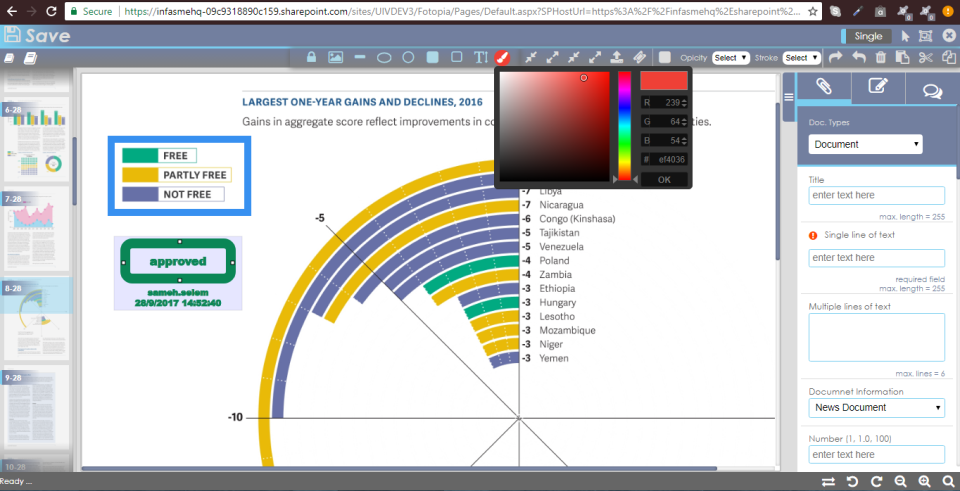Screen dimensions: 960x491
Task: Open page thumbnail 6-28
Action: click(x=37, y=138)
